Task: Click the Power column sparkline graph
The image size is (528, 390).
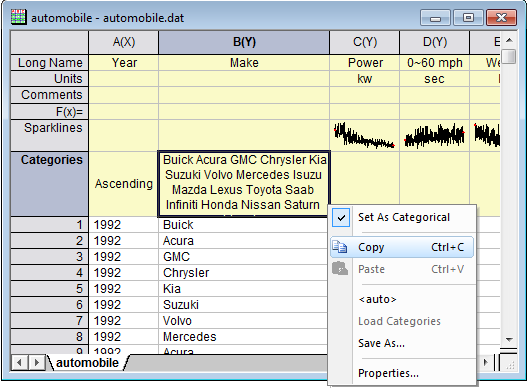Action: 364,135
